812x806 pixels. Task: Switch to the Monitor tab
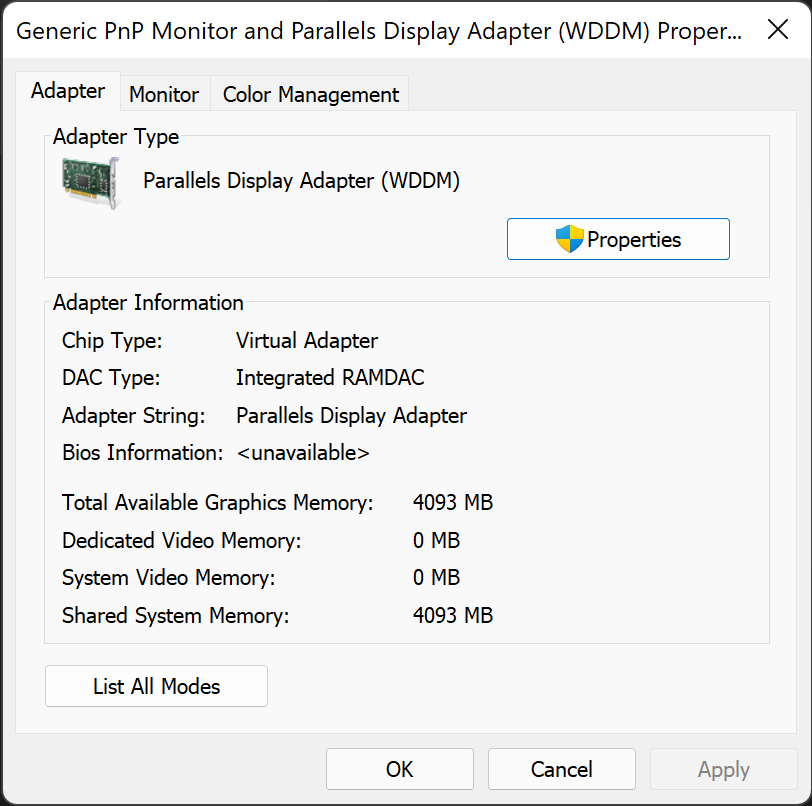164,95
